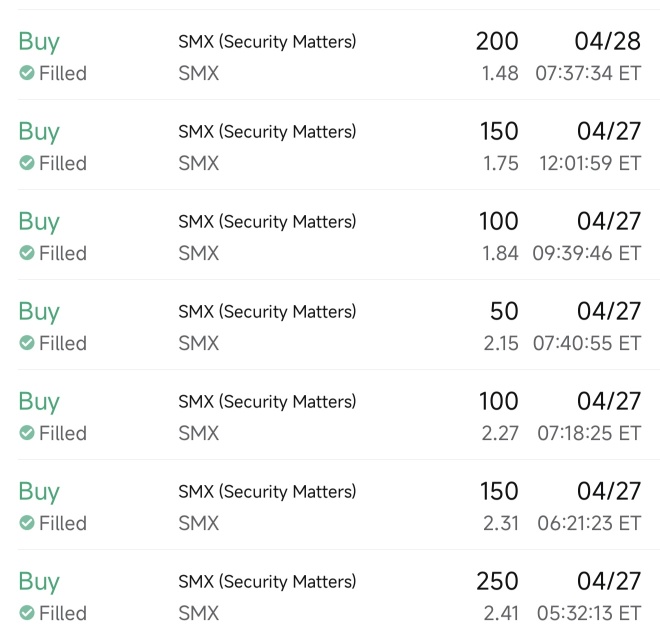The image size is (660, 641).
Task: Click the Filled checkmark icon for 05:32:13 order
Action: [x=27, y=613]
